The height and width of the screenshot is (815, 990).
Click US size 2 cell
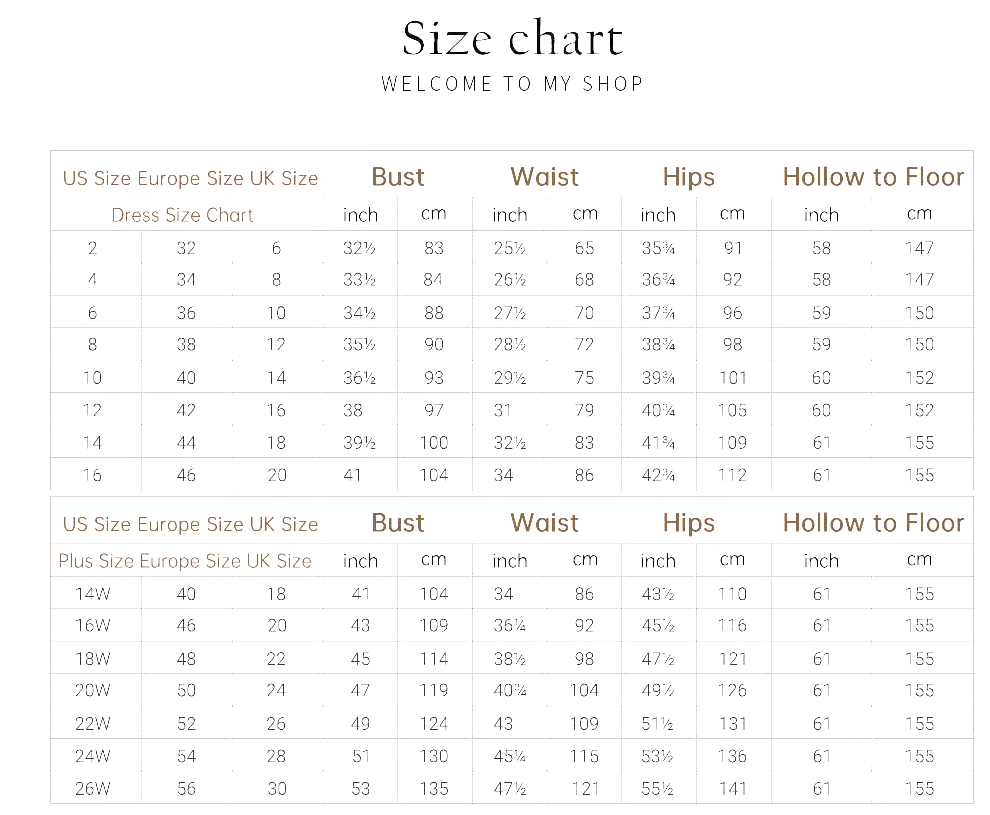pos(92,248)
